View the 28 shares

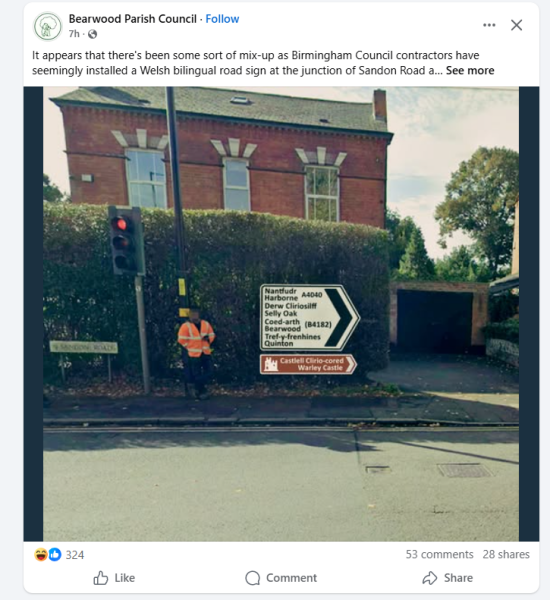506,554
